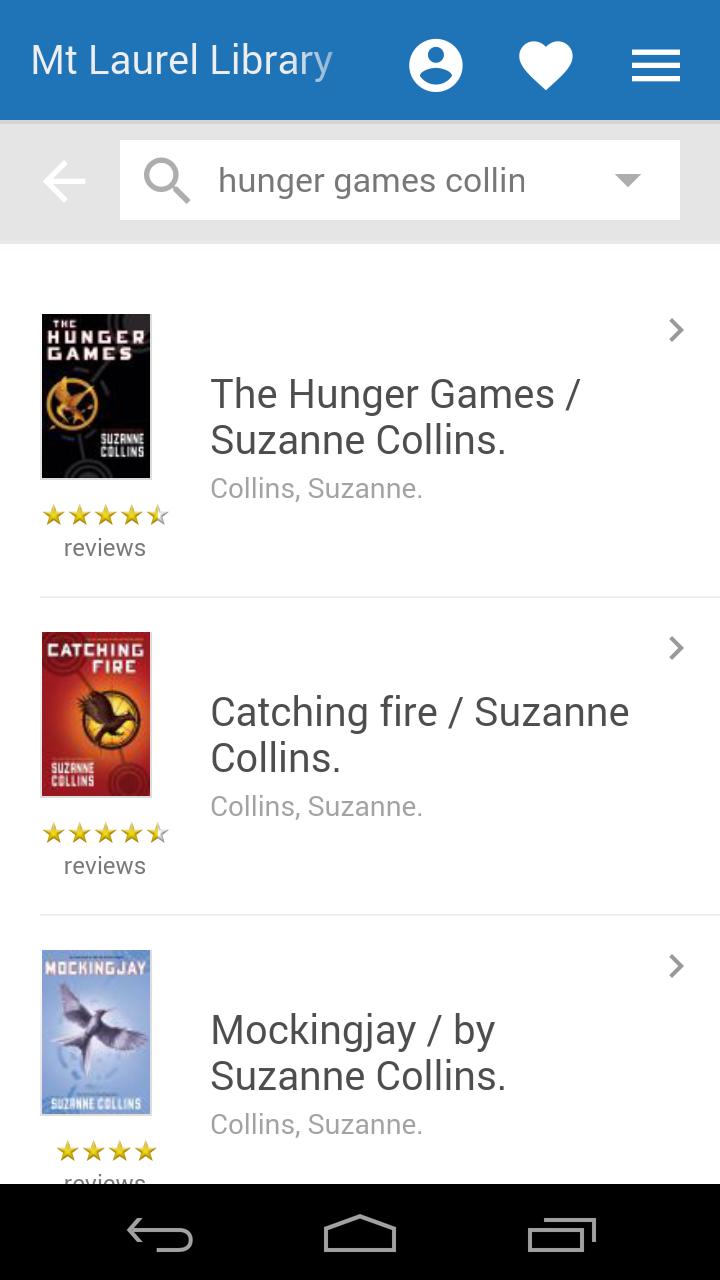Screen dimensions: 720x1280
Task: Tap Android back navigation button
Action: tap(160, 1235)
